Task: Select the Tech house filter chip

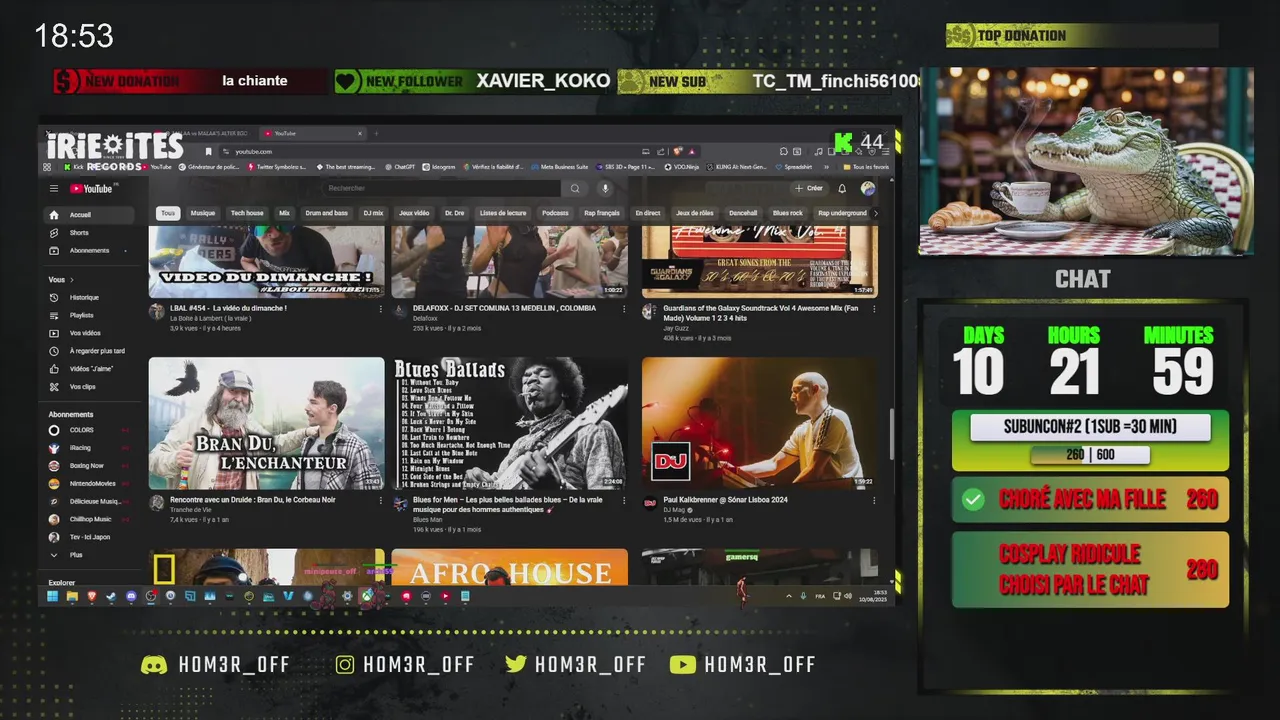Action: click(x=247, y=213)
